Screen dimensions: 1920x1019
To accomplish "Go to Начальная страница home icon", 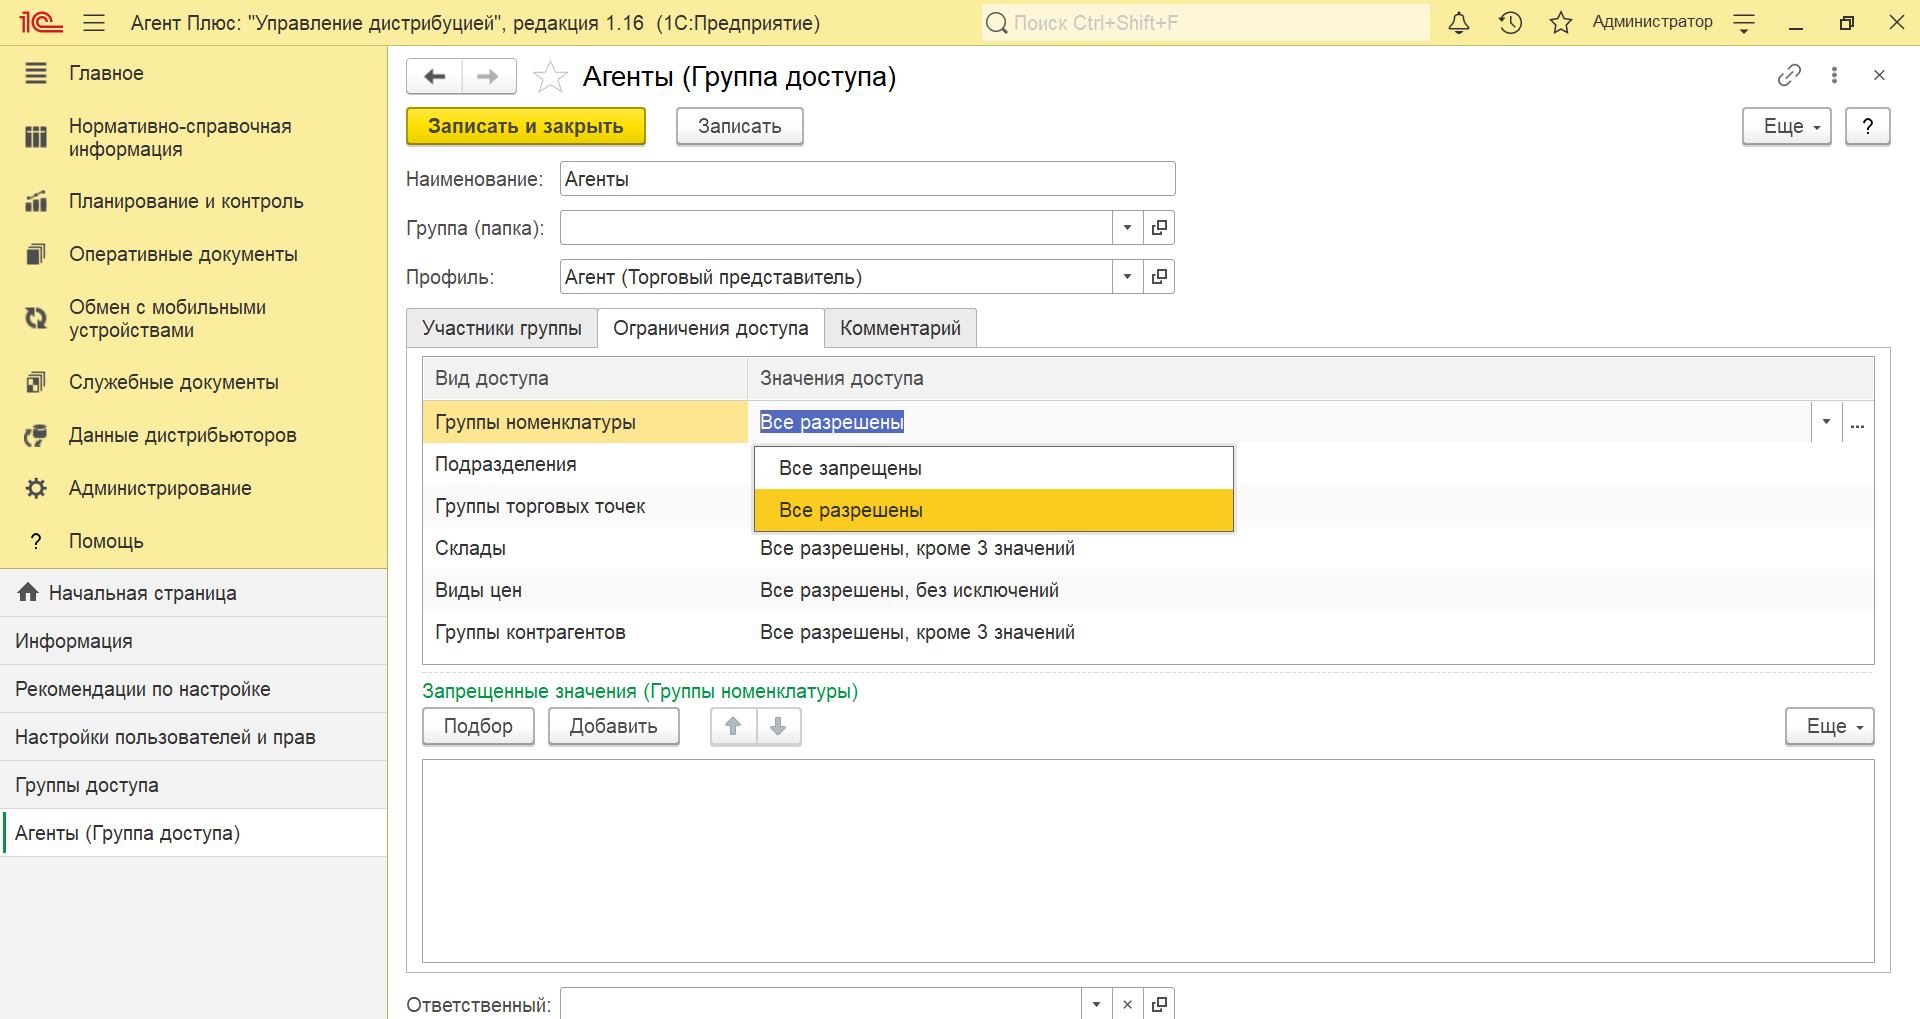I will pos(28,593).
